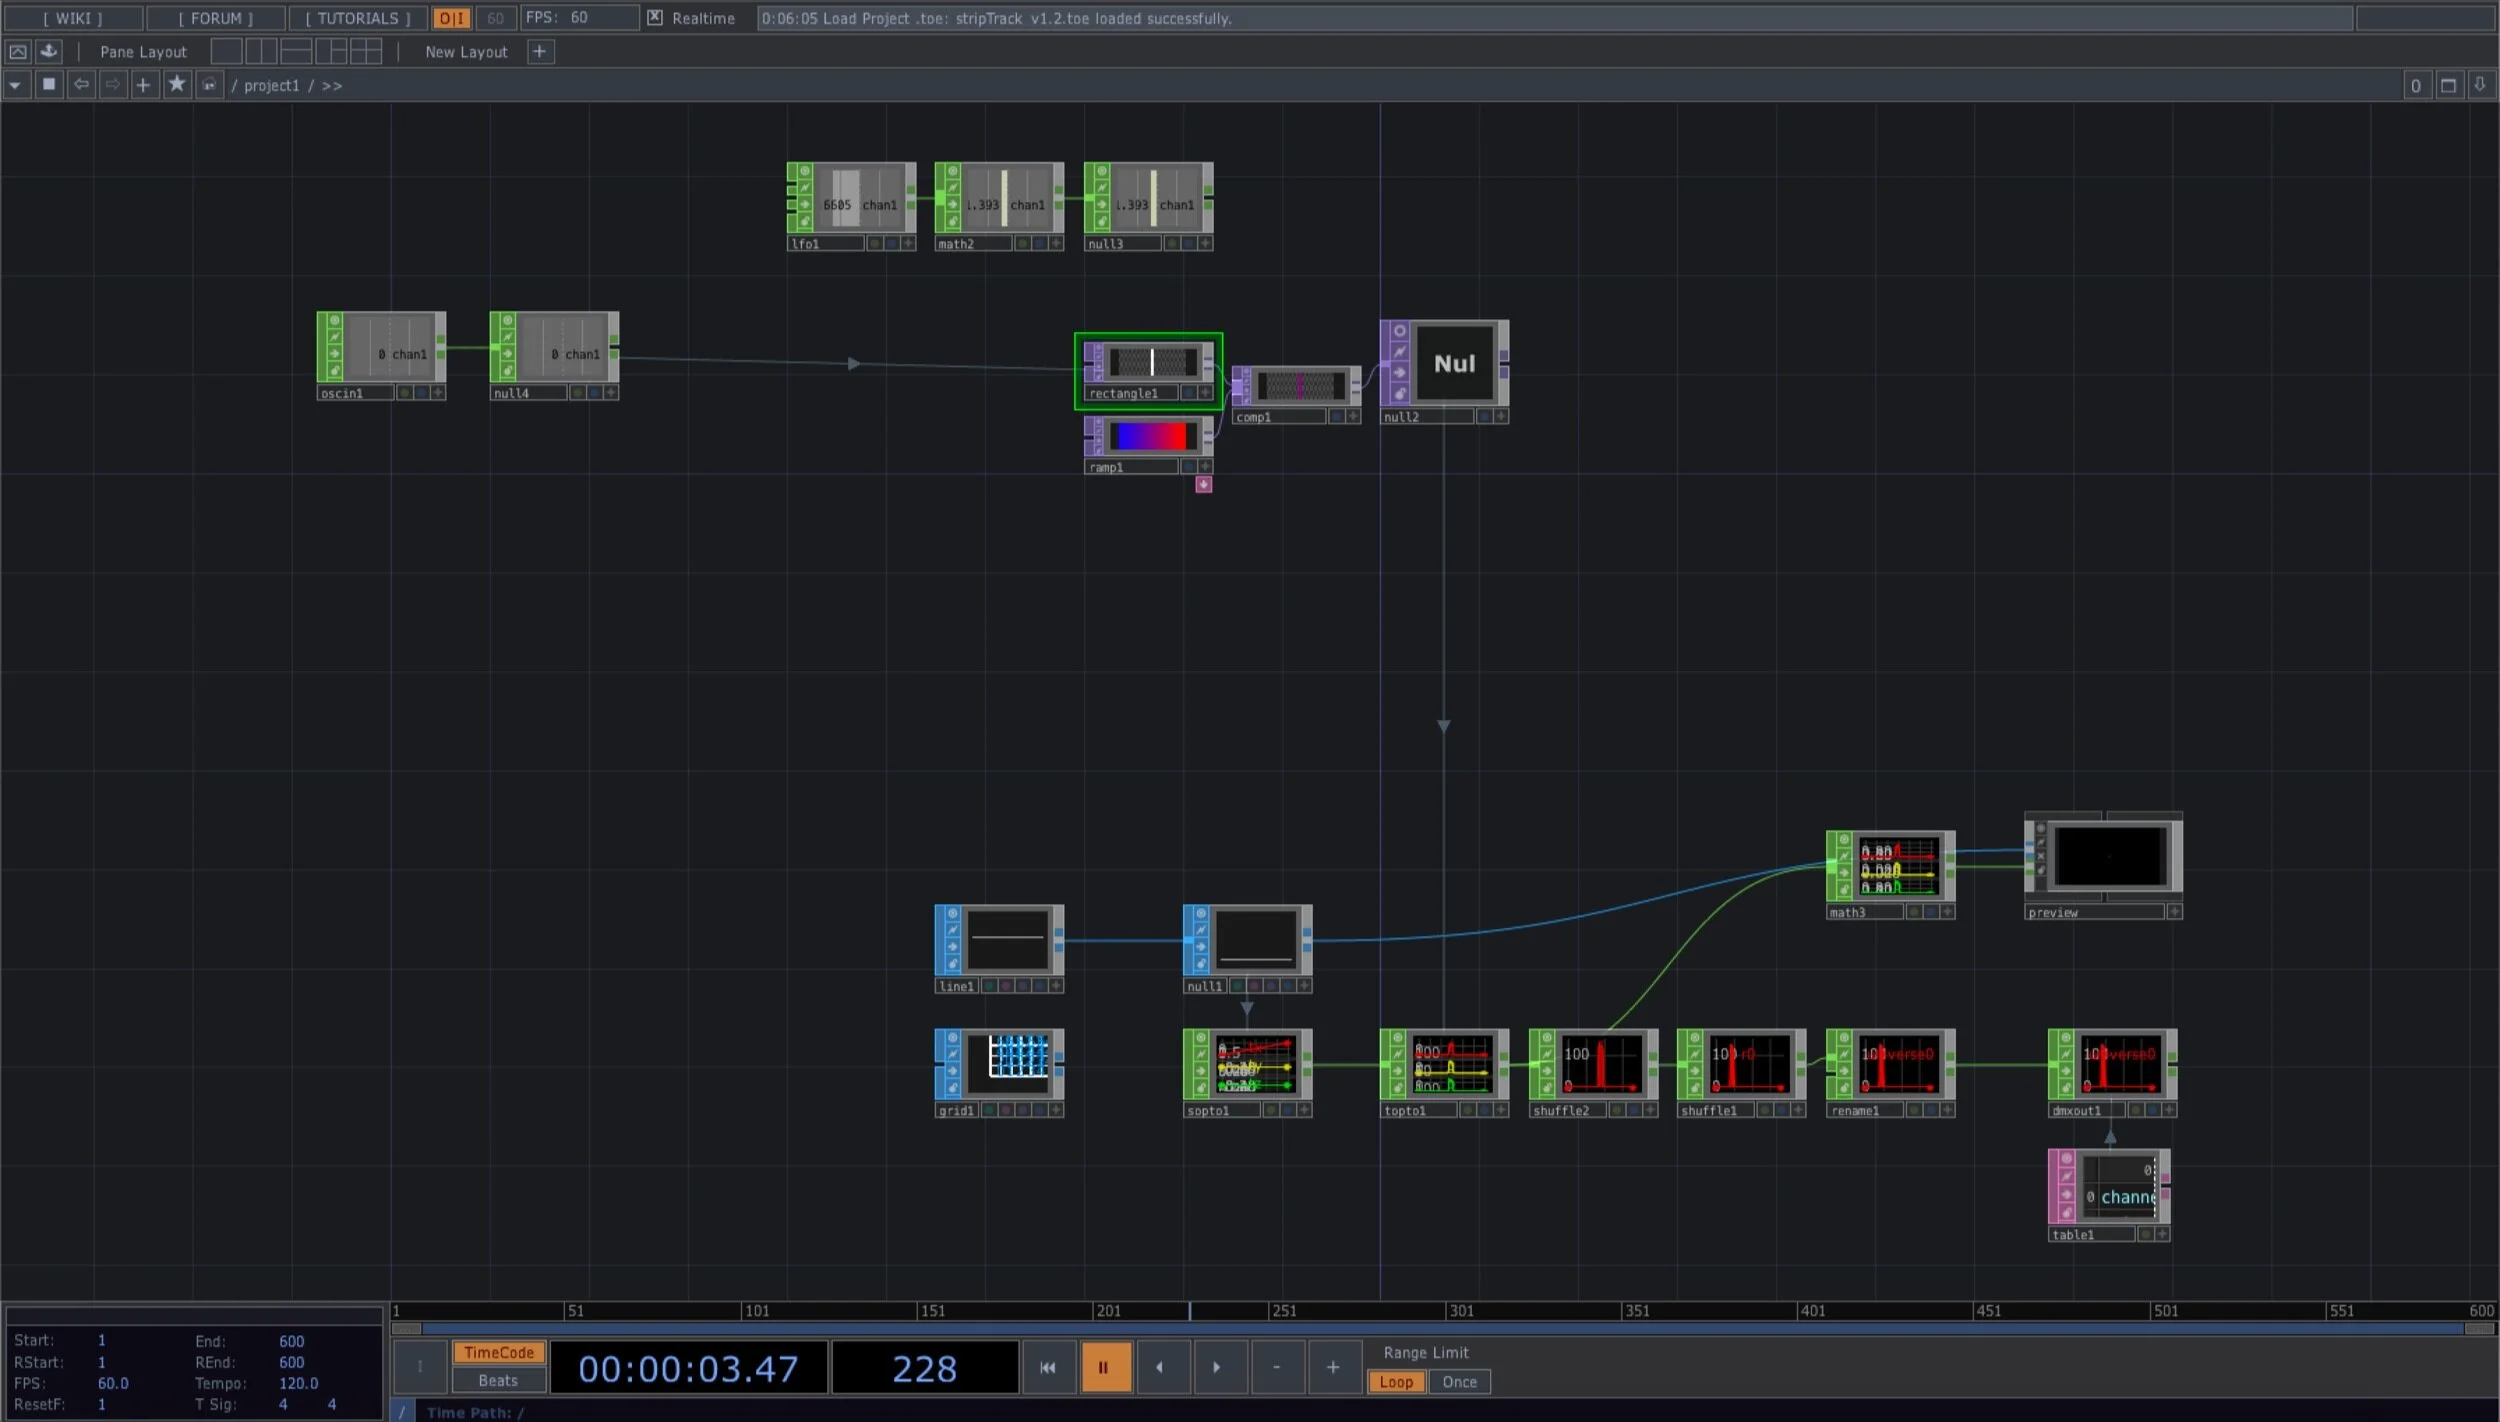2500x1422 pixels.
Task: Step forward one frame
Action: [x=1216, y=1367]
